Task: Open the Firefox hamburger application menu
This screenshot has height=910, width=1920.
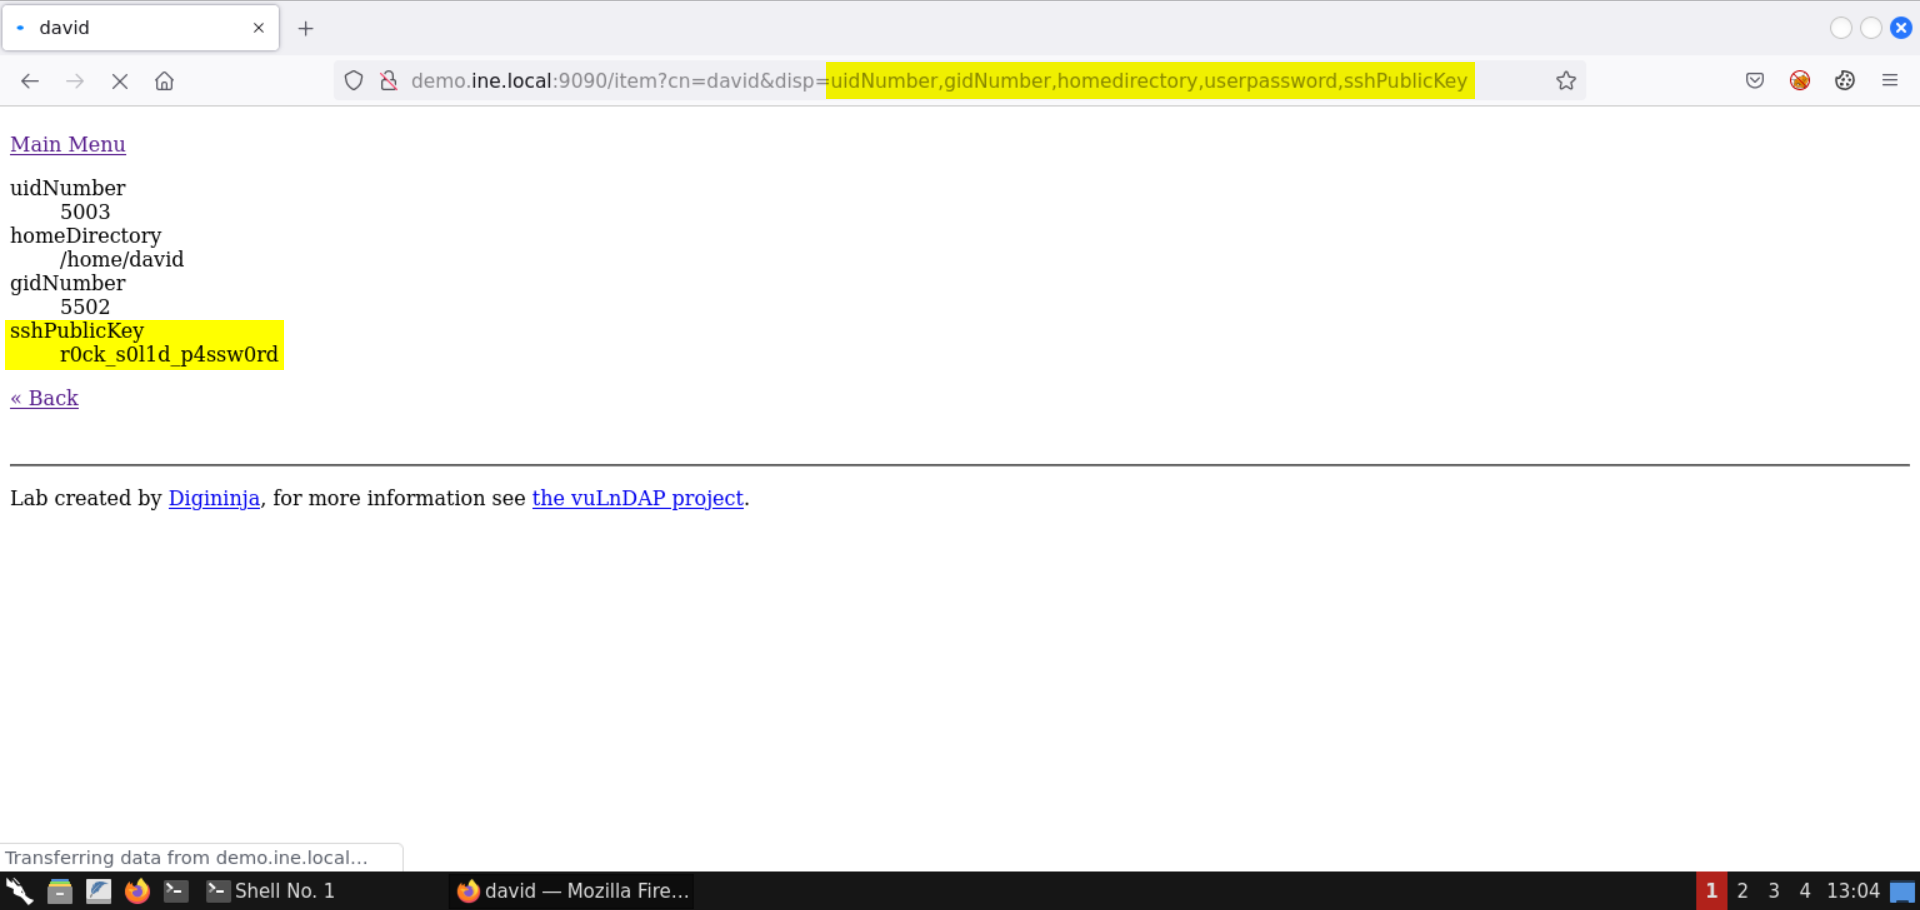Action: (x=1889, y=81)
